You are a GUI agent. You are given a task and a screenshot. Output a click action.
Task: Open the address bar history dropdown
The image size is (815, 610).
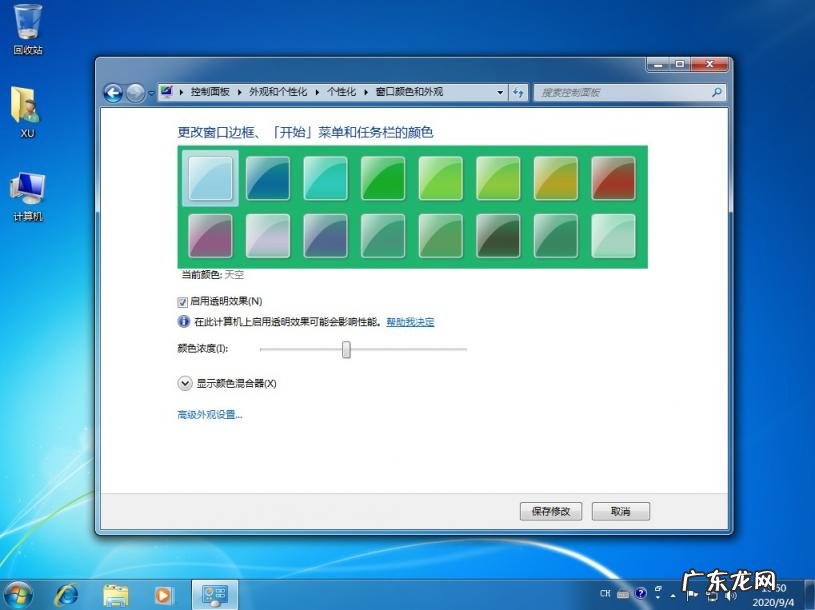point(501,92)
